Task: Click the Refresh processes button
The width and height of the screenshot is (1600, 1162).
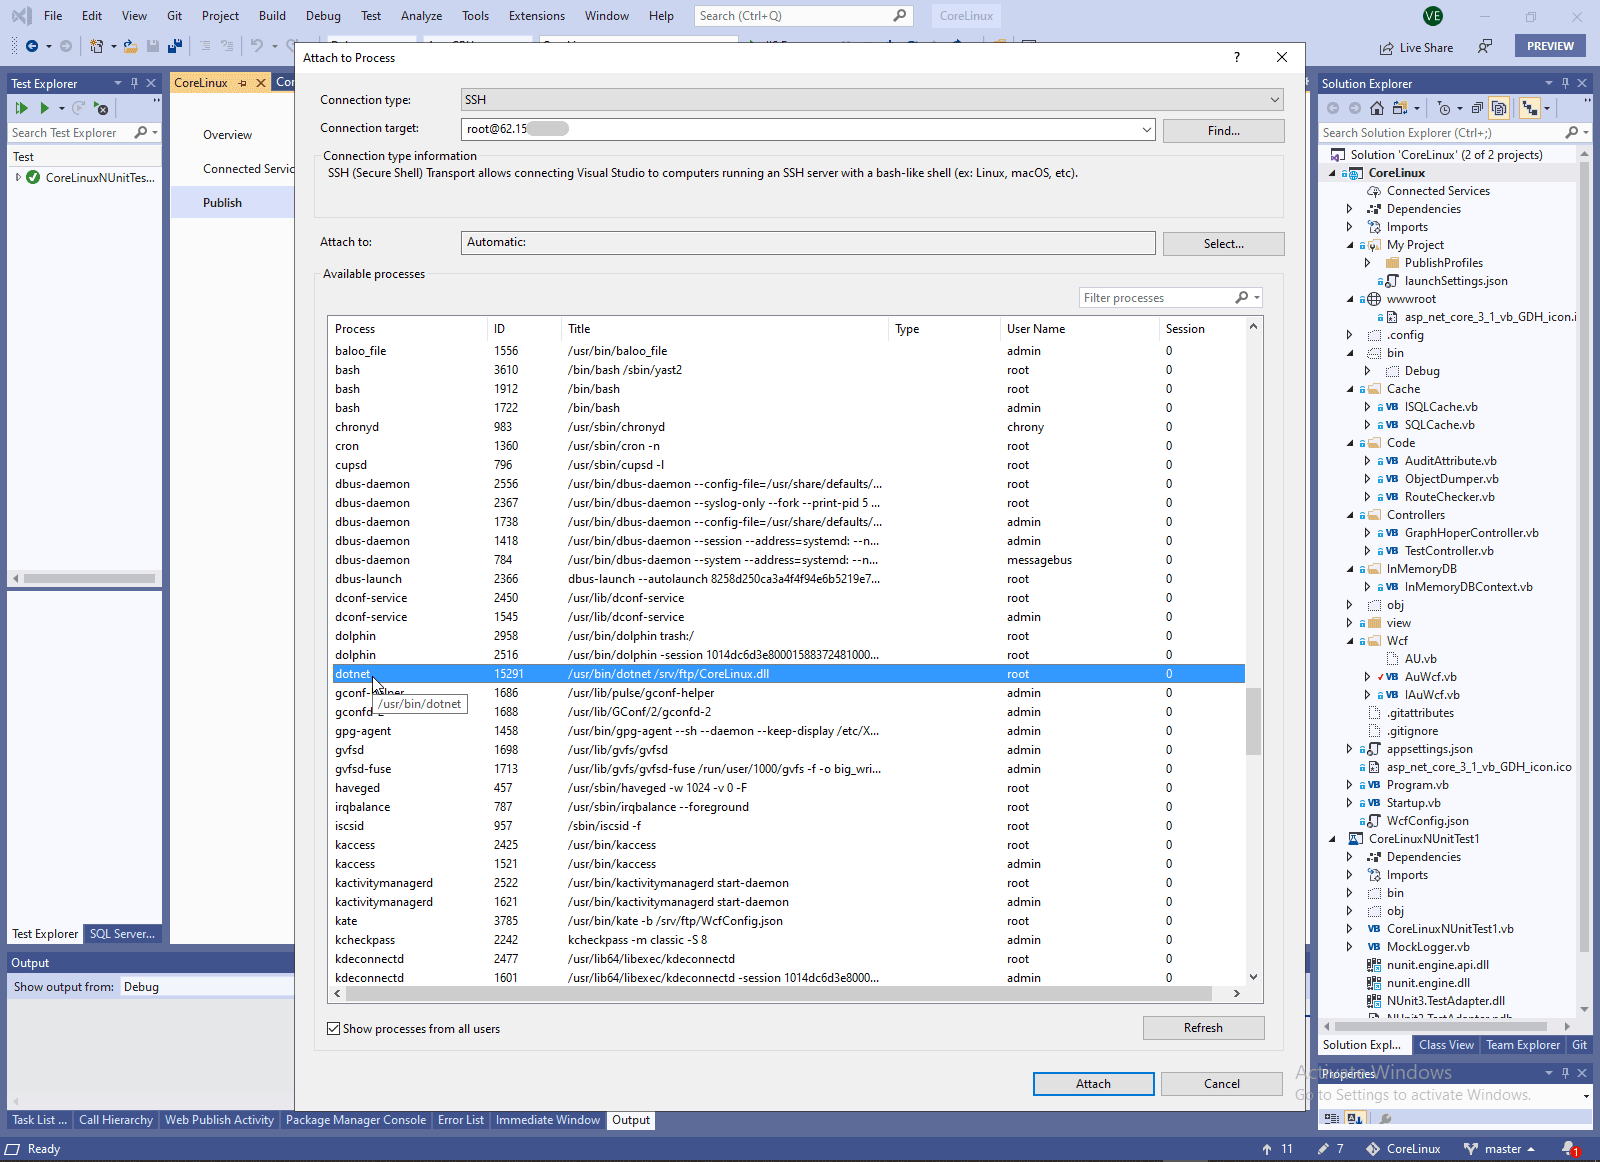Action: click(1203, 1028)
